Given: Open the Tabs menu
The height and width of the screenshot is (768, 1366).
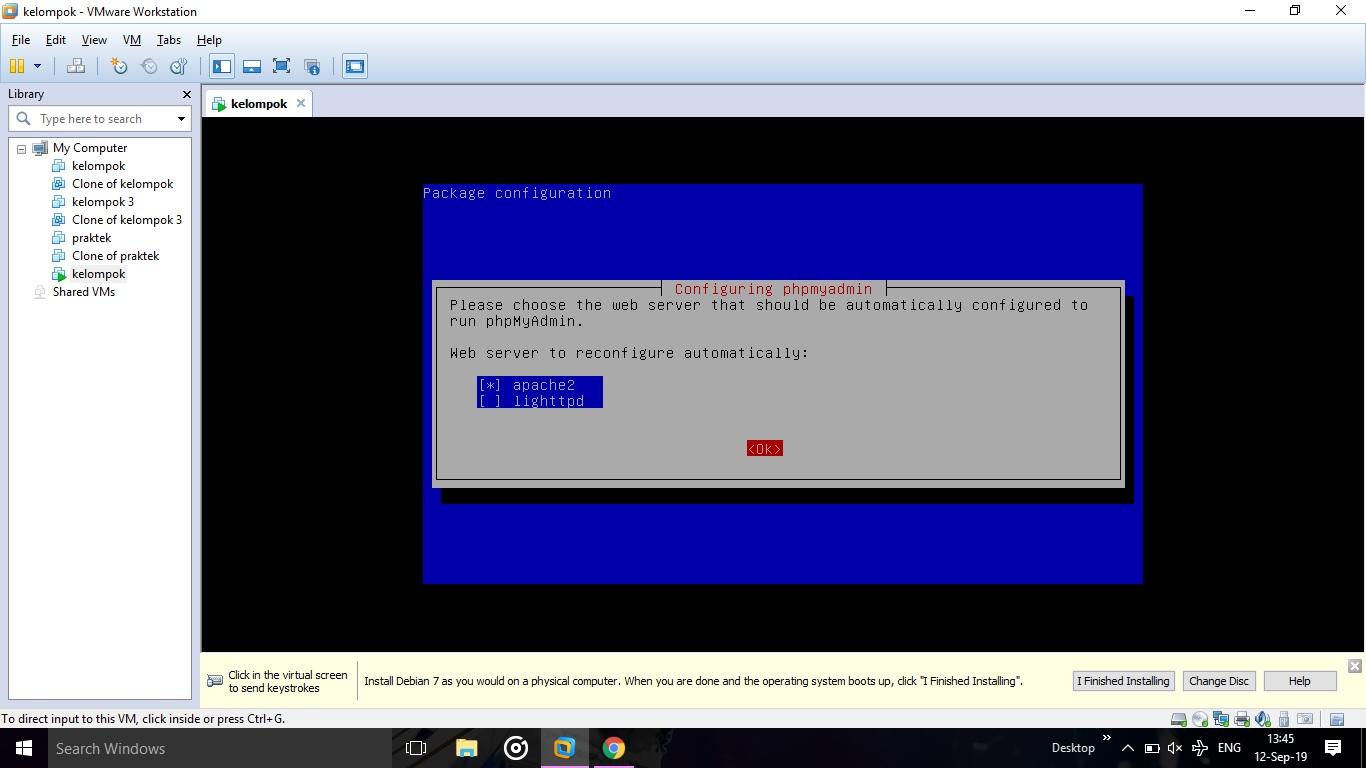Looking at the screenshot, I should (x=168, y=40).
